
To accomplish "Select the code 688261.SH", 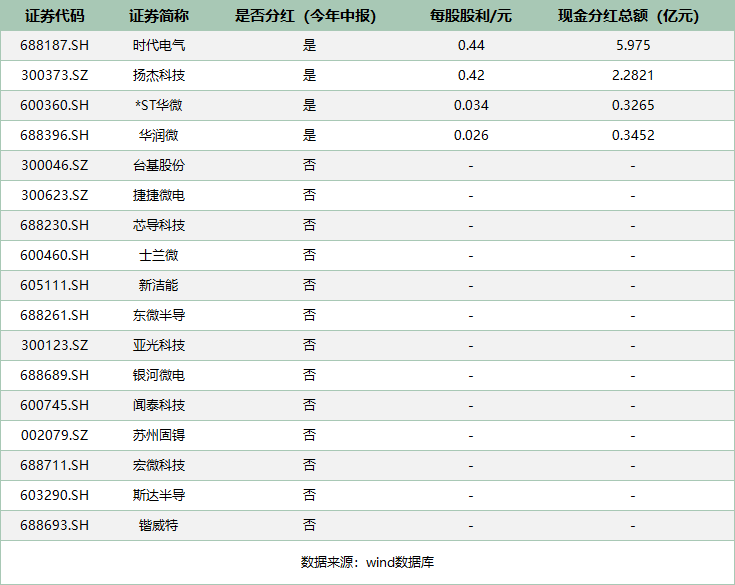I will click(54, 315).
